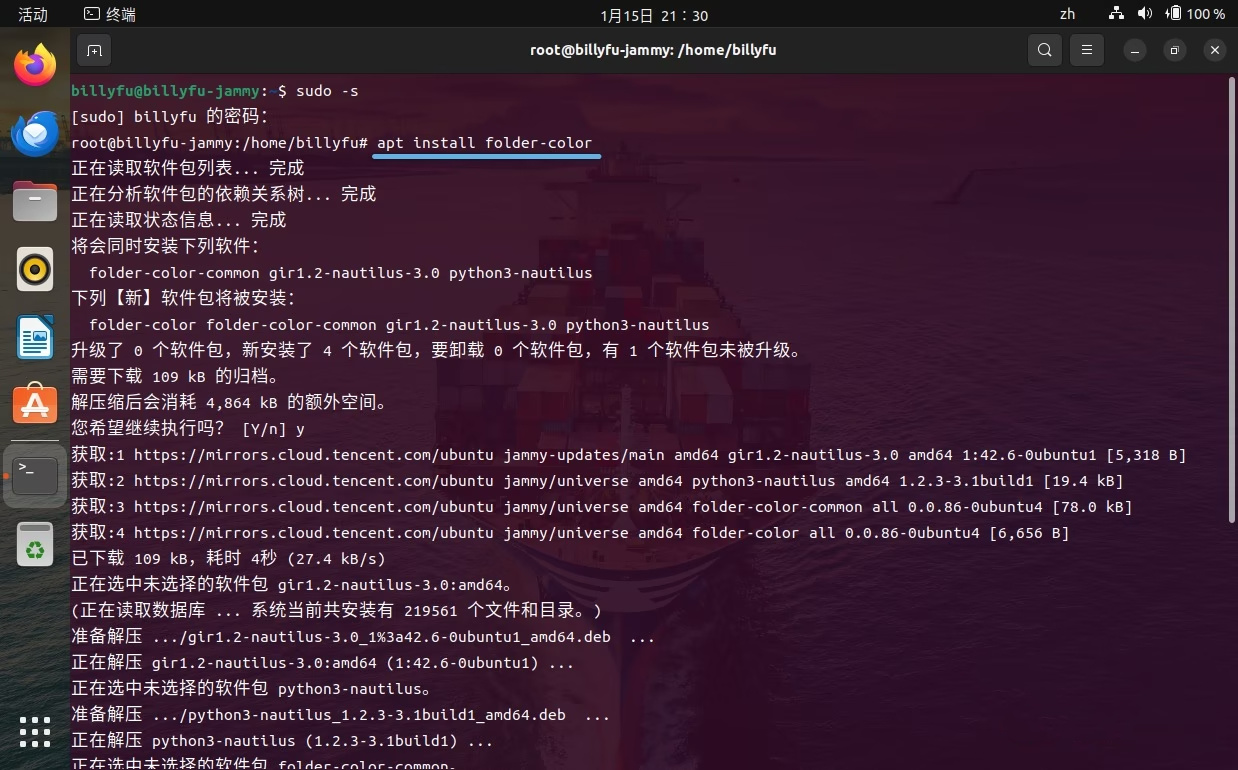Click the terminal title root@billyfu-jammy

[x=653, y=50]
